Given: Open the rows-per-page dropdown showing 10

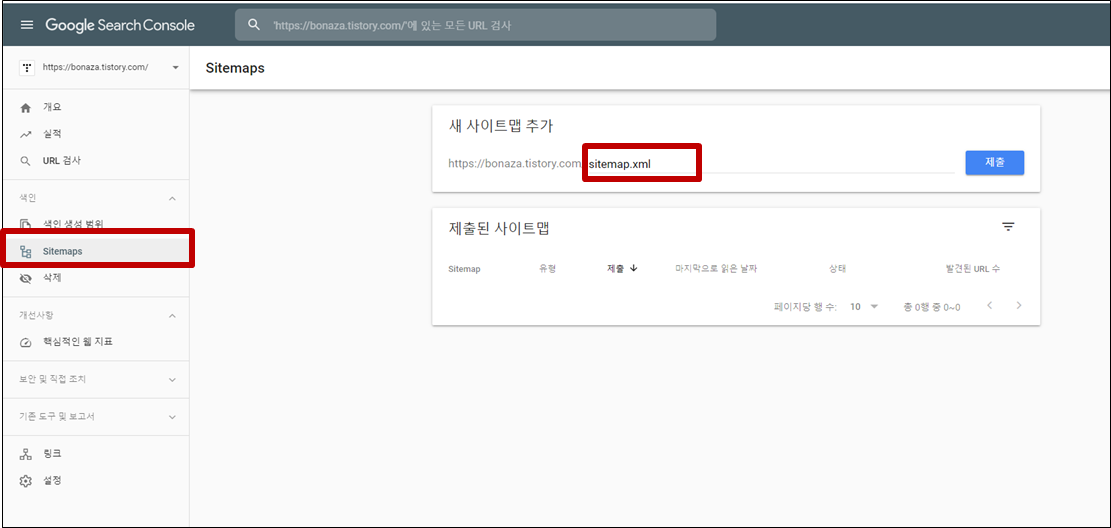Looking at the screenshot, I should 864,307.
